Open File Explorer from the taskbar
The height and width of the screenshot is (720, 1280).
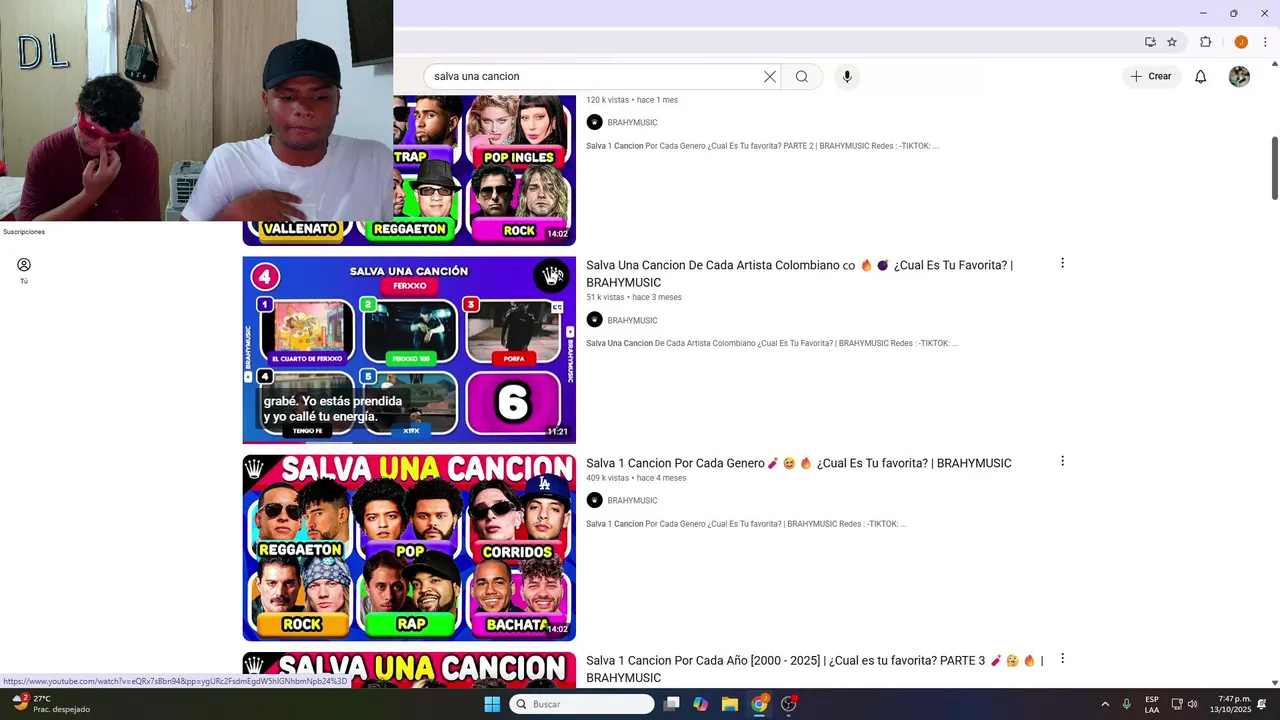pyautogui.click(x=730, y=704)
